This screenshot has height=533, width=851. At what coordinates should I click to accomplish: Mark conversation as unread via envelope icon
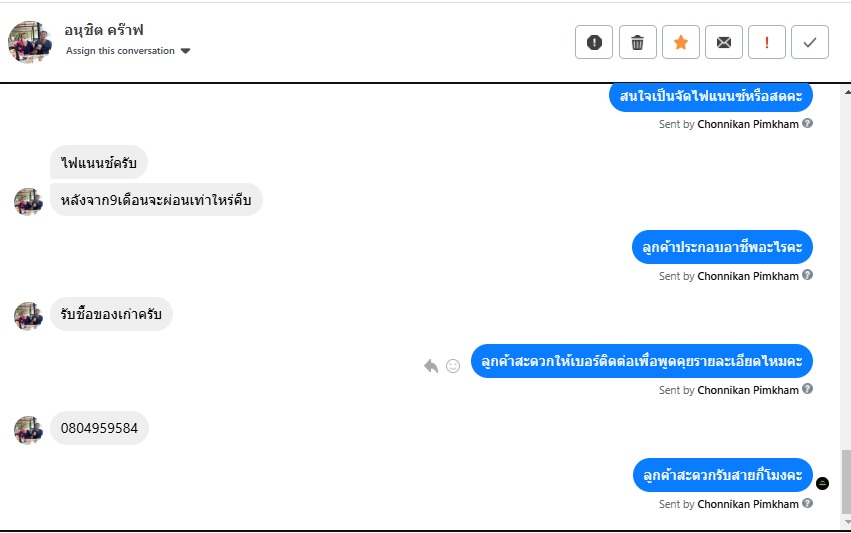pos(723,42)
